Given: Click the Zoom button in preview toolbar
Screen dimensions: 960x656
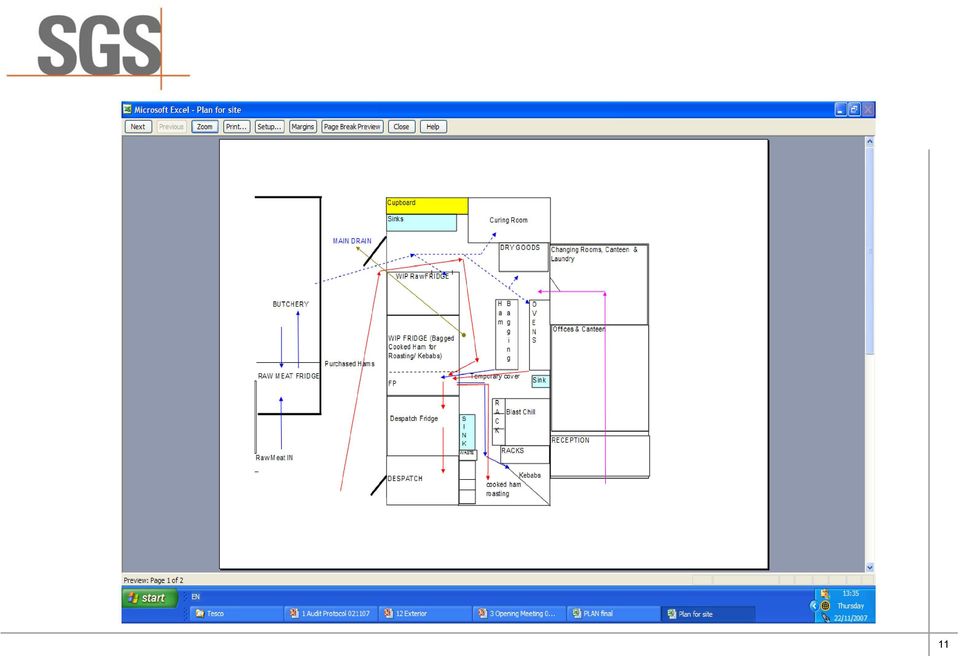Looking at the screenshot, I should pyautogui.click(x=204, y=127).
